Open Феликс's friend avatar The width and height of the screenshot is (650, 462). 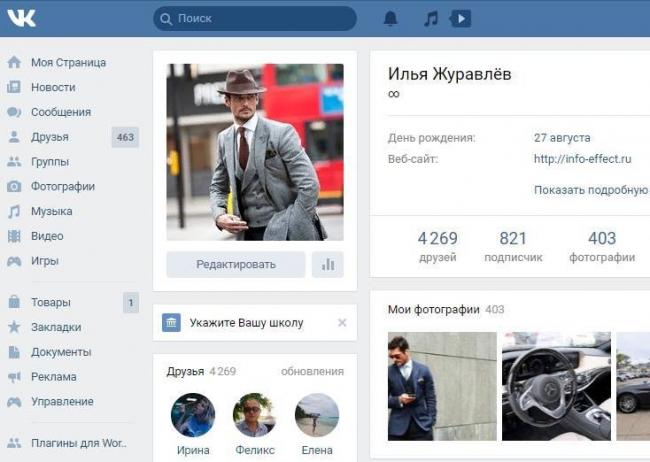tap(254, 415)
